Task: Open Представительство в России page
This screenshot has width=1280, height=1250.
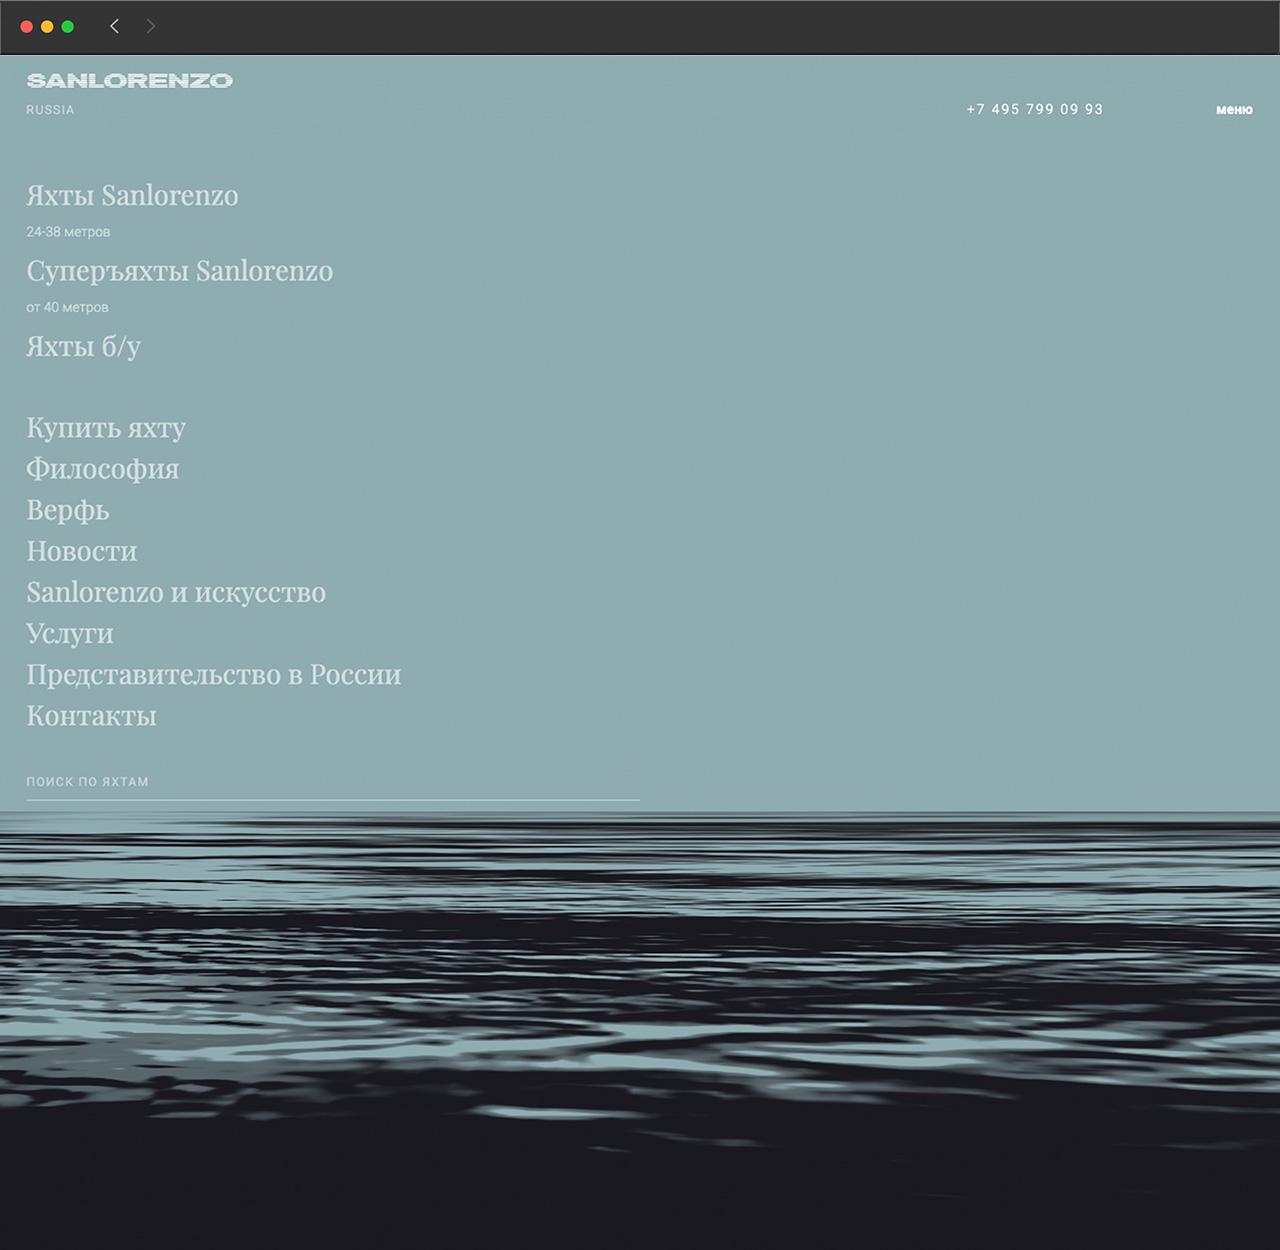Action: coord(214,674)
